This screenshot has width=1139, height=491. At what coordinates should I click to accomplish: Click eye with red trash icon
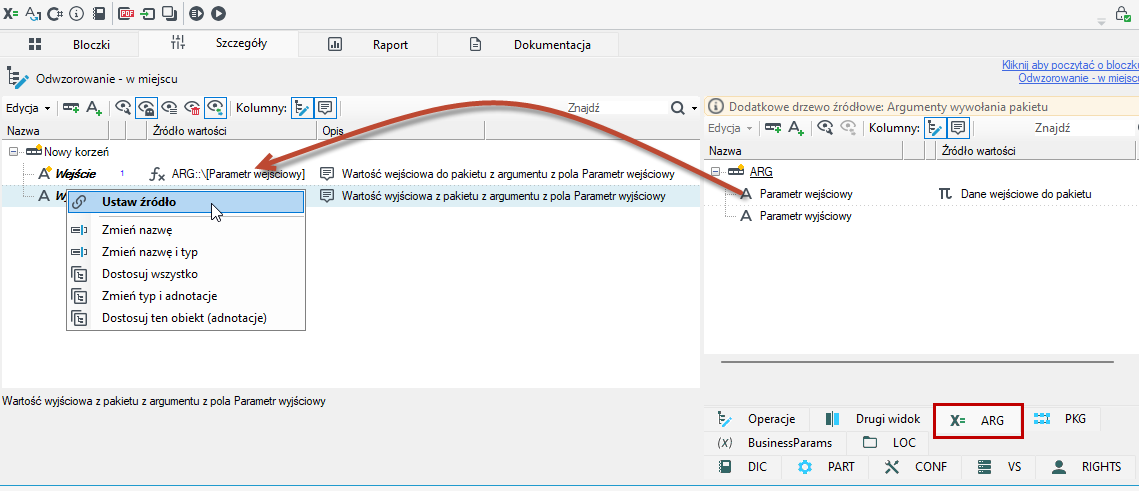(192, 108)
